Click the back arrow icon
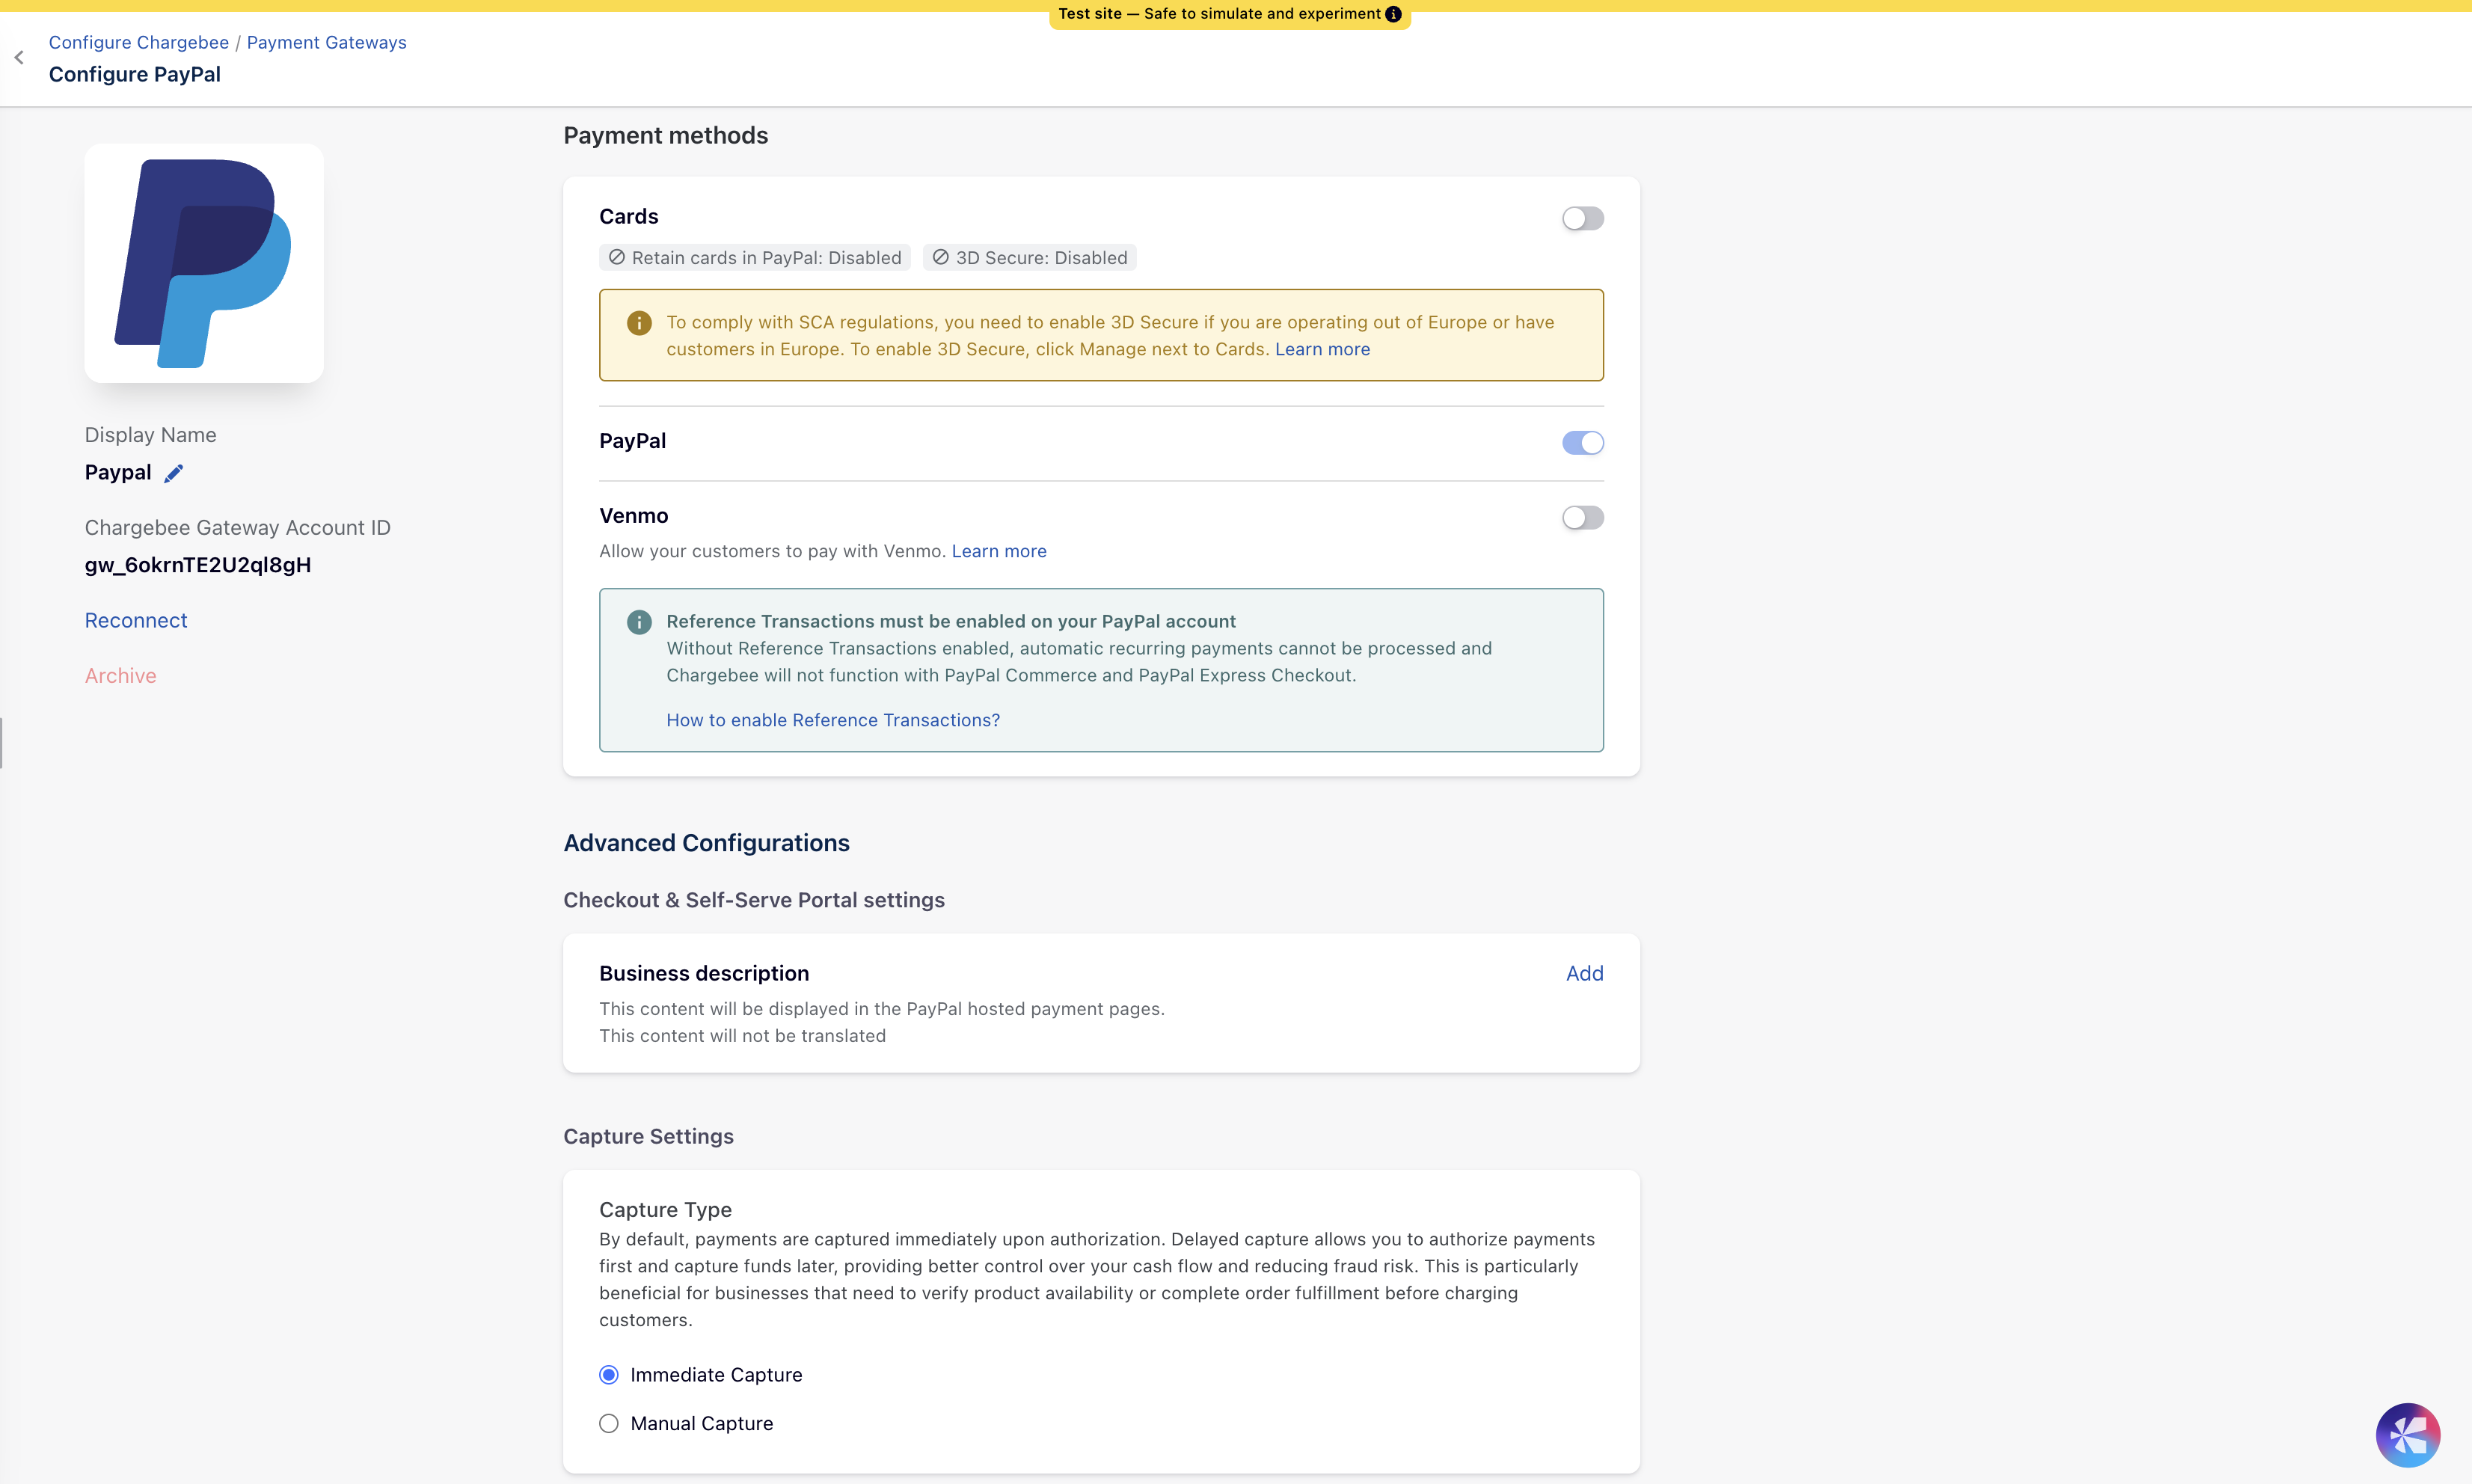2472x1484 pixels. [19, 58]
